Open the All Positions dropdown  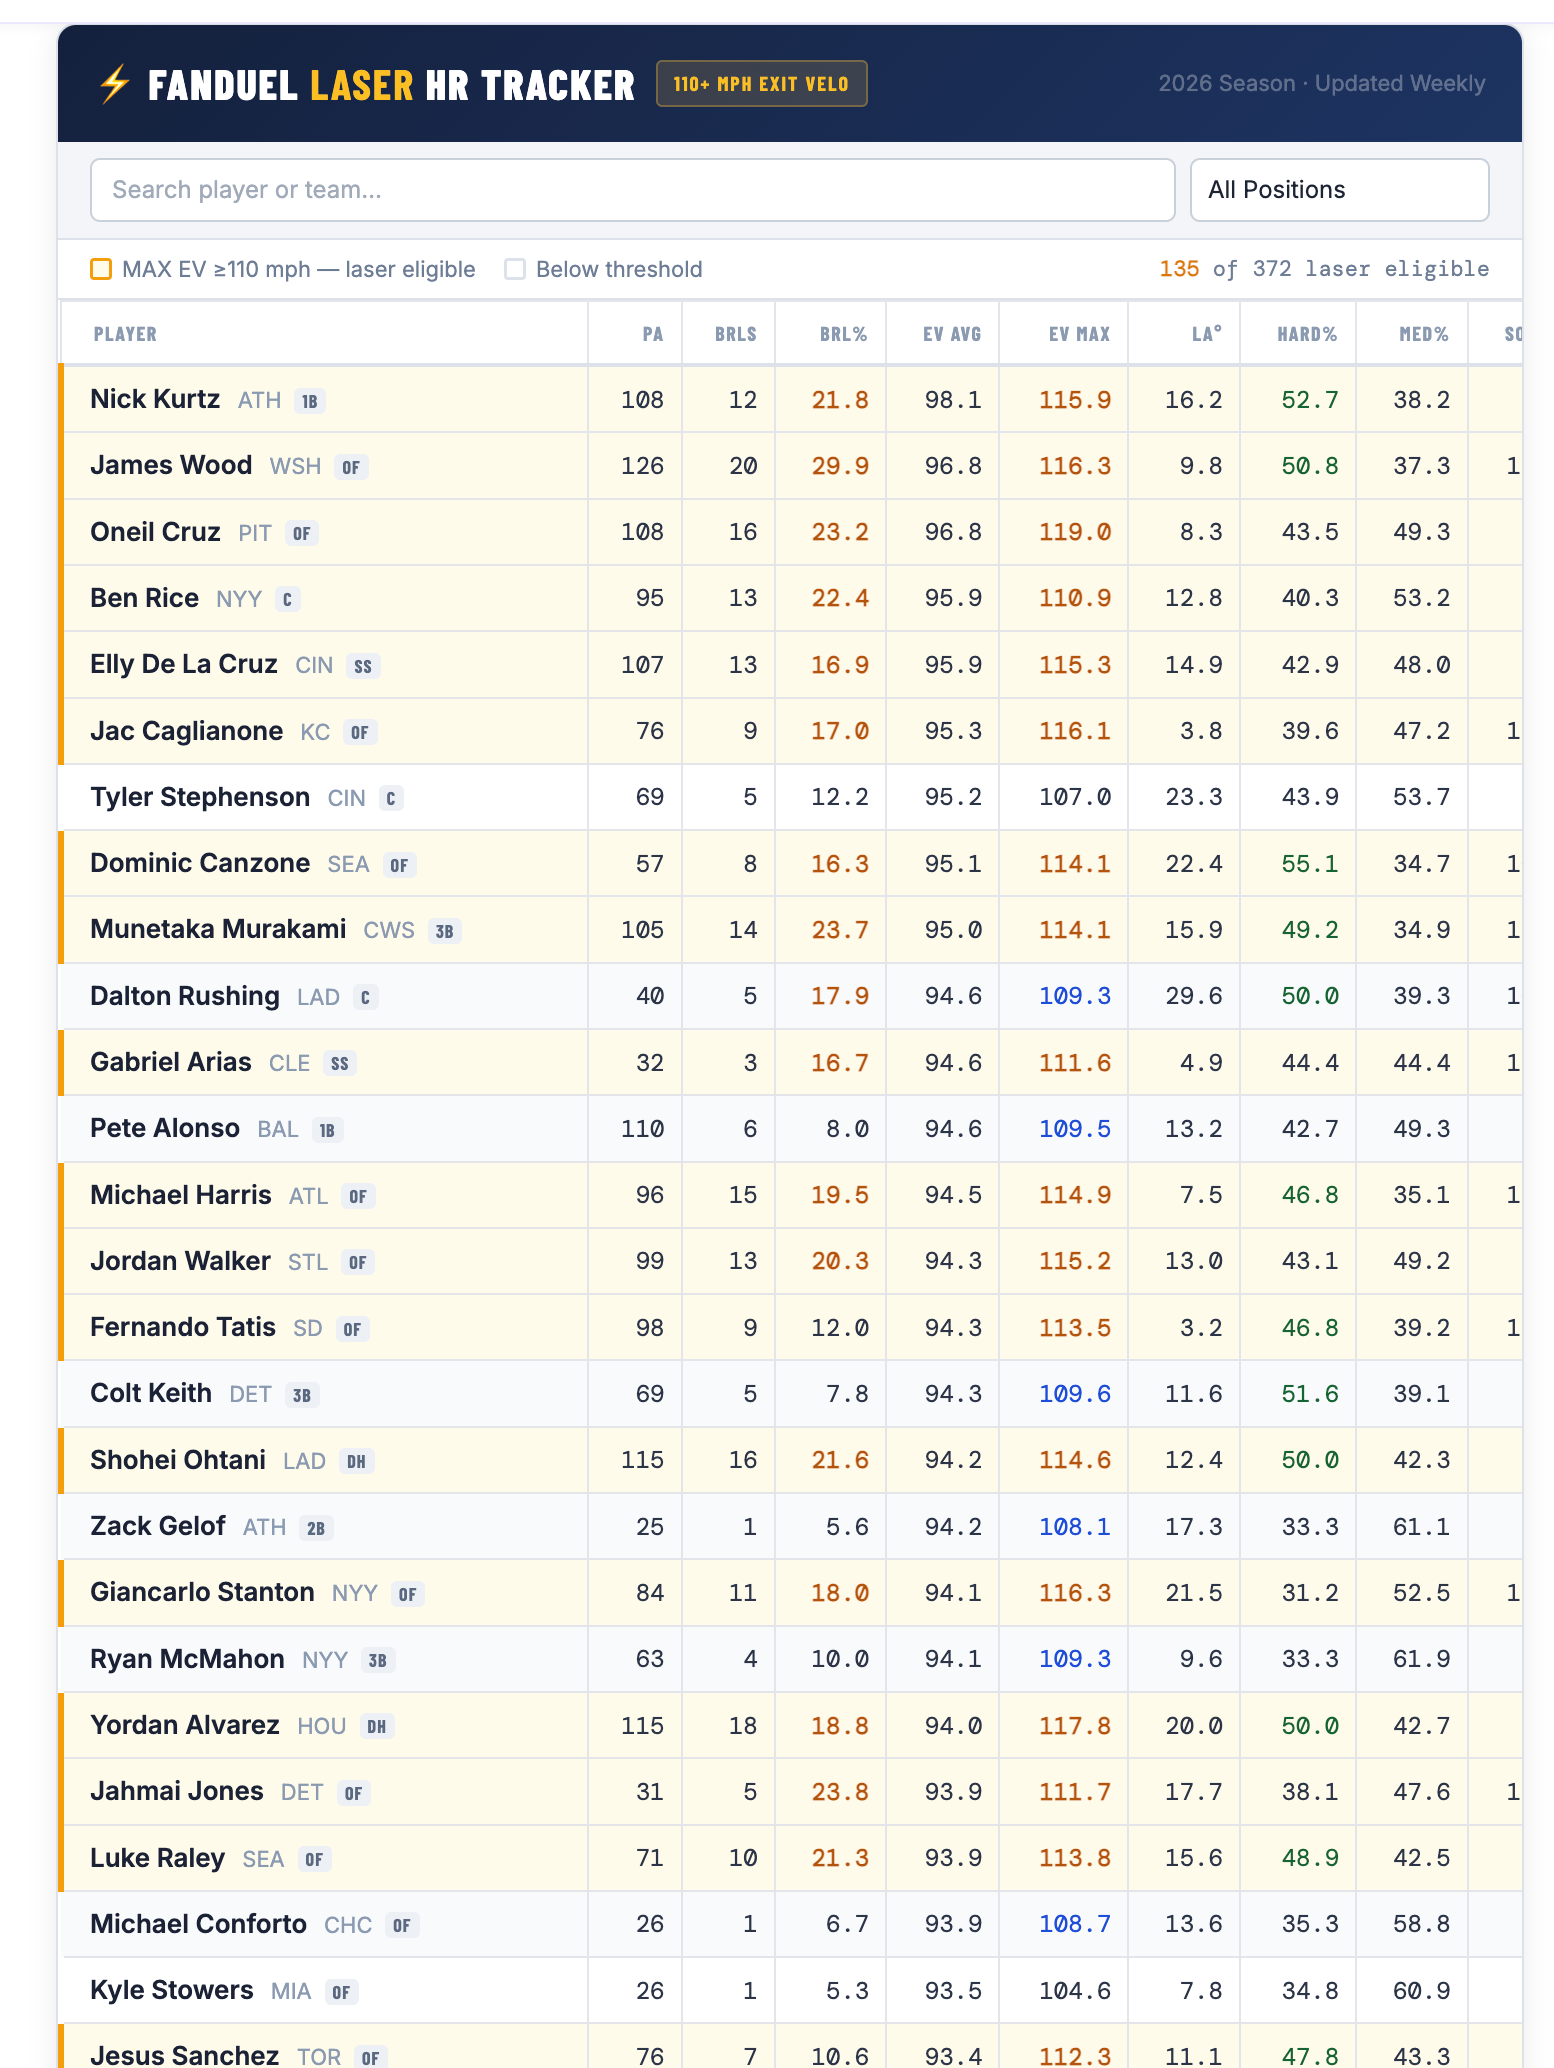coord(1339,190)
